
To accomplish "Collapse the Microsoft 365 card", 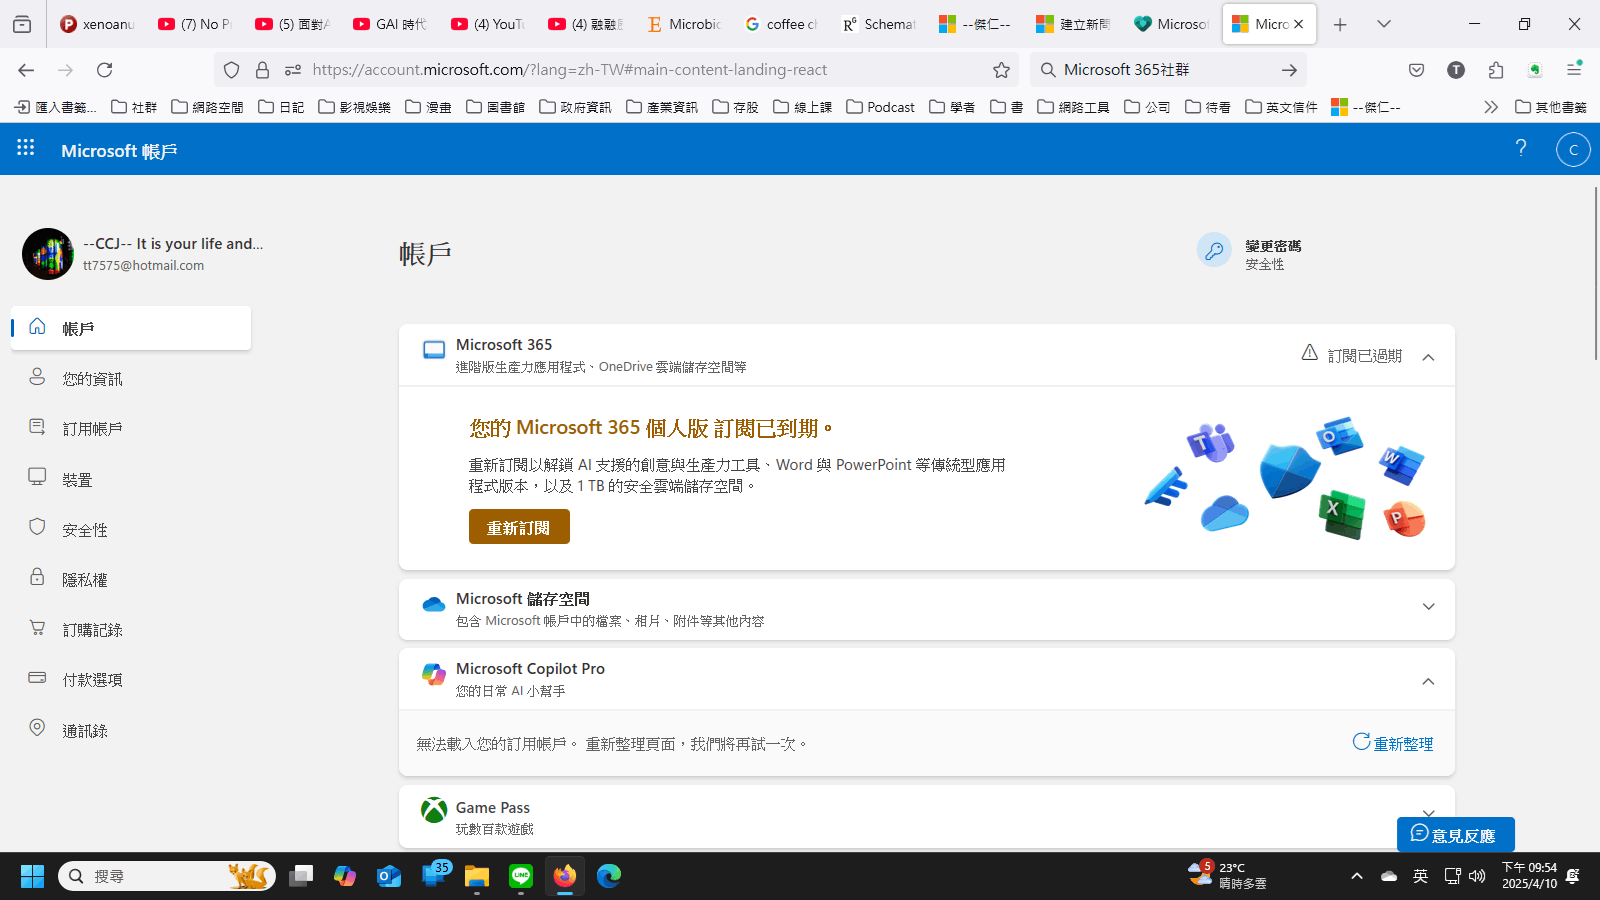I will [1428, 357].
